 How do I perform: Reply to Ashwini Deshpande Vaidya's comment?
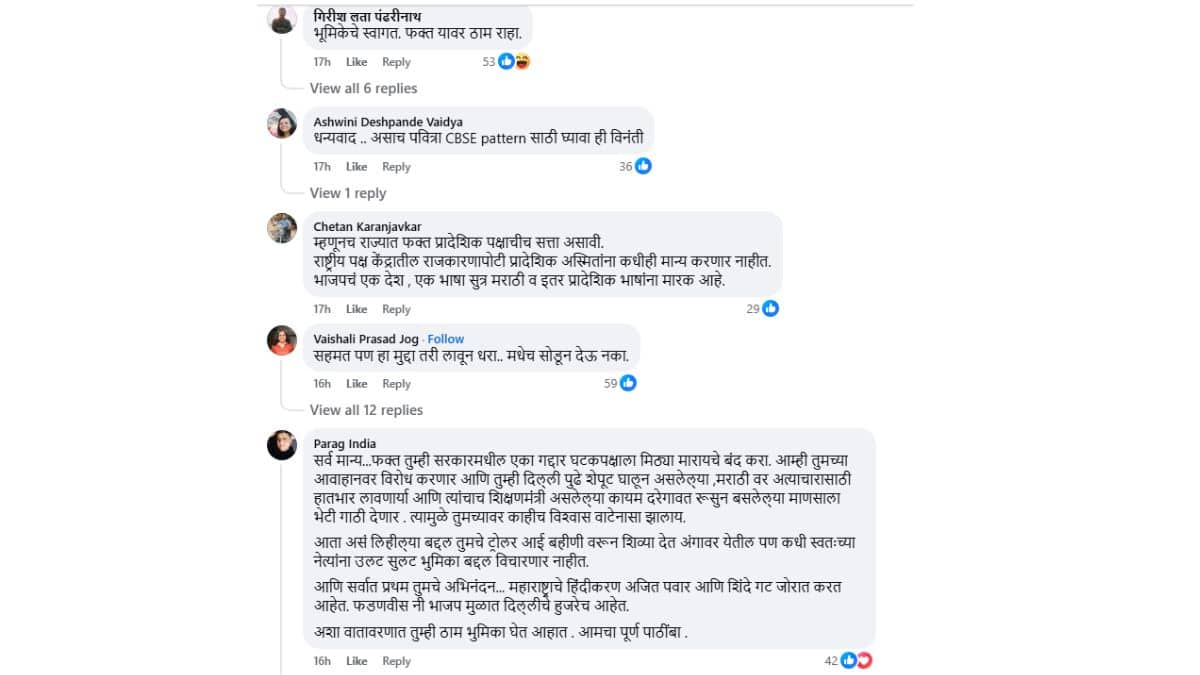(x=396, y=166)
